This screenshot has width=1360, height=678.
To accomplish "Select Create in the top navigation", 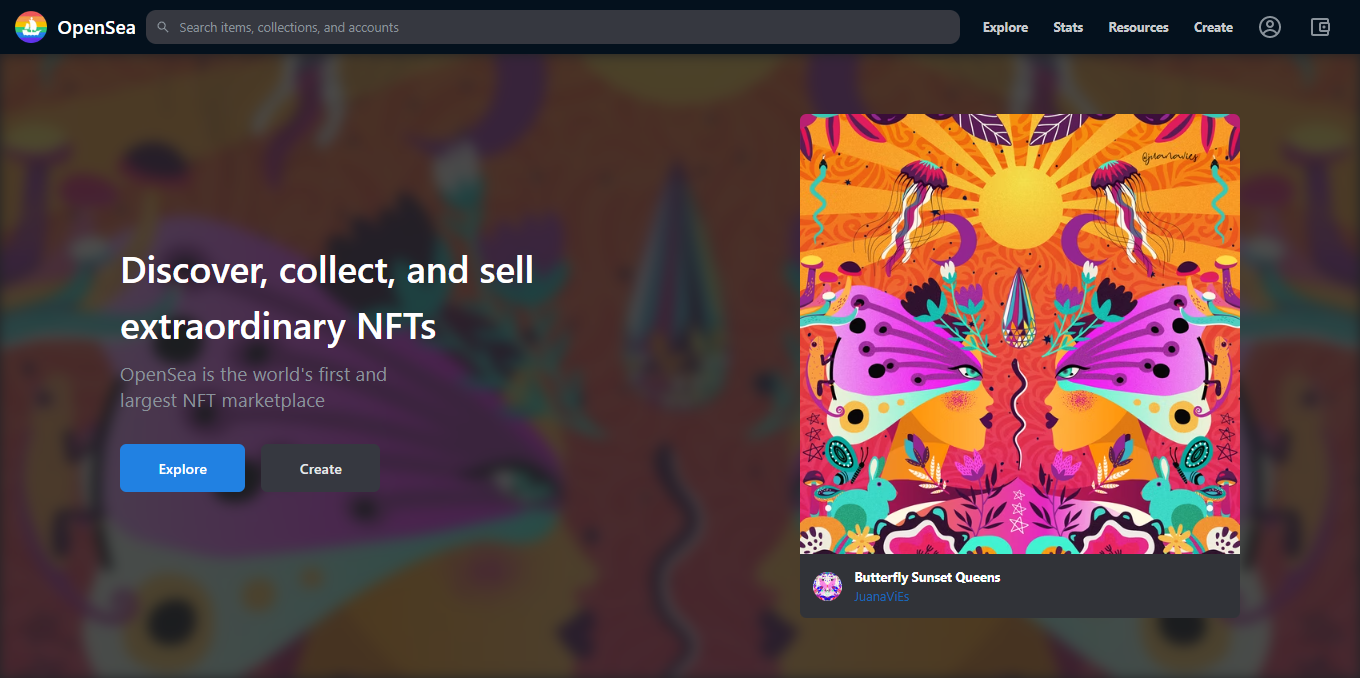I will (x=1213, y=27).
